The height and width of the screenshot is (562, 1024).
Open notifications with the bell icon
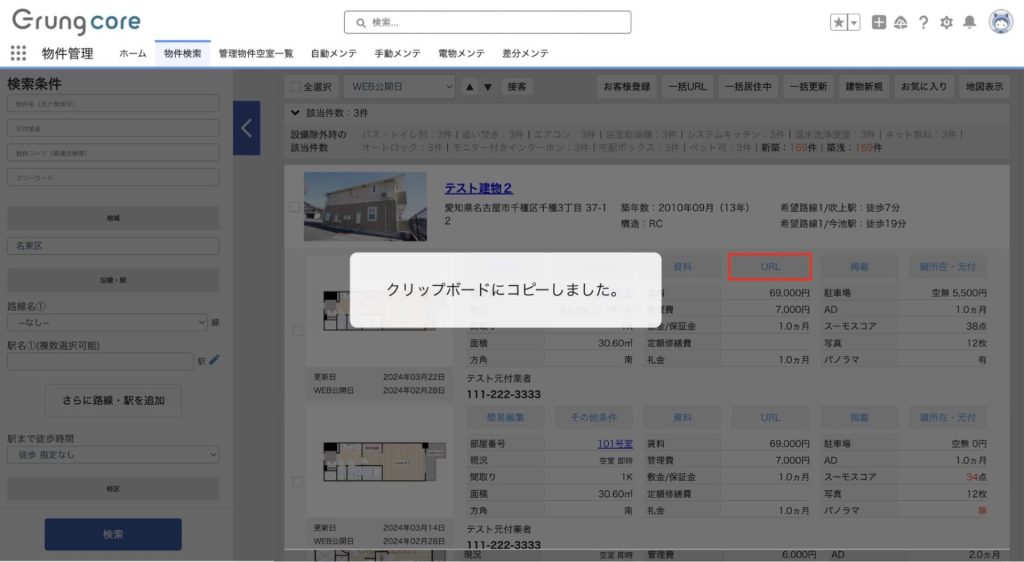pyautogui.click(x=969, y=22)
